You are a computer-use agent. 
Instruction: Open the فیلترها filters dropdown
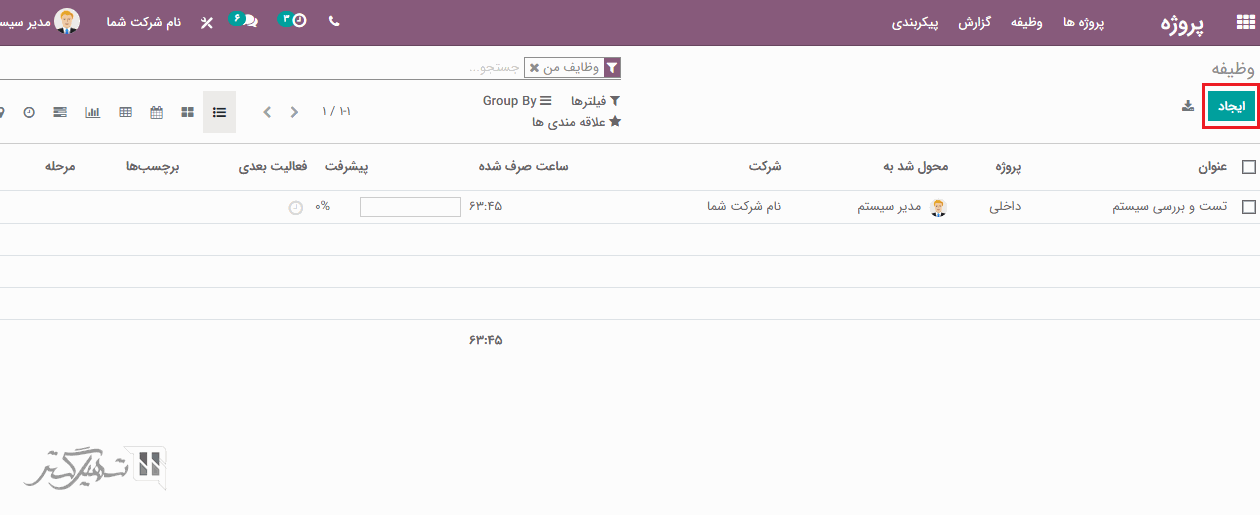pyautogui.click(x=596, y=101)
